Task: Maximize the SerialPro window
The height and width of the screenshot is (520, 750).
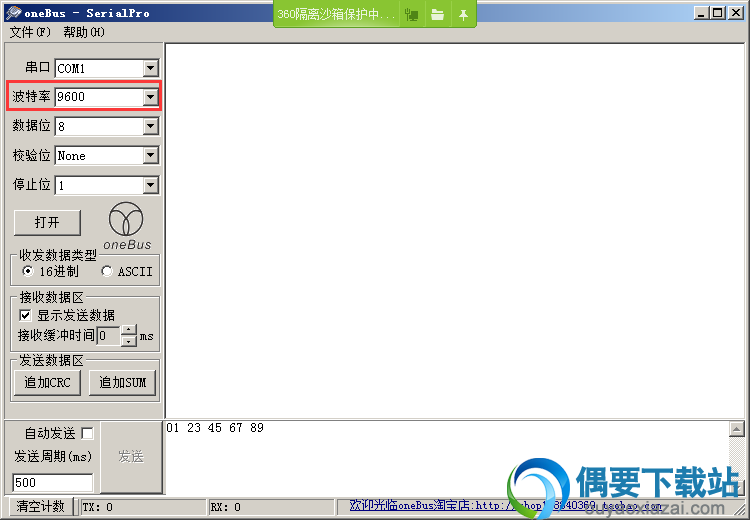Action: point(717,13)
